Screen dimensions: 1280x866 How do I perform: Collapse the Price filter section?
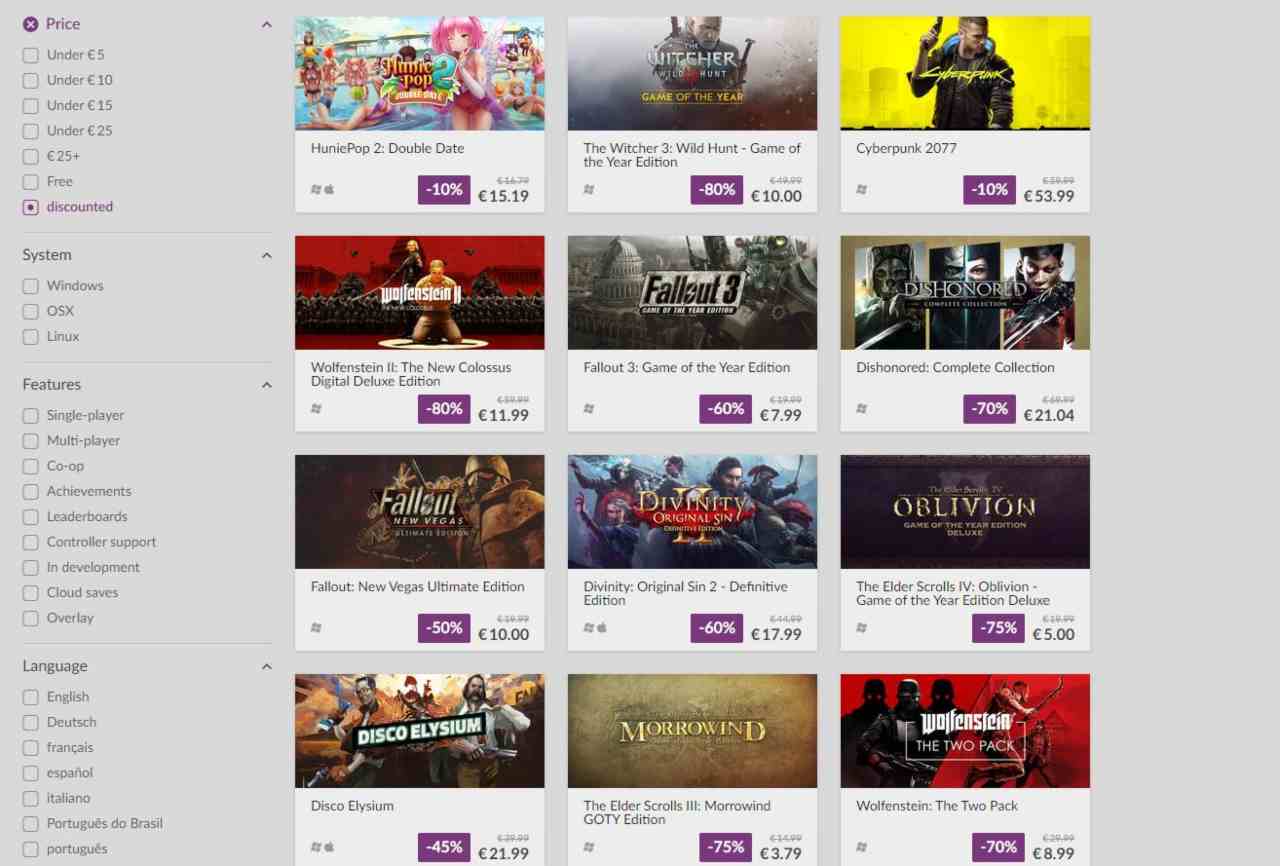tap(266, 25)
